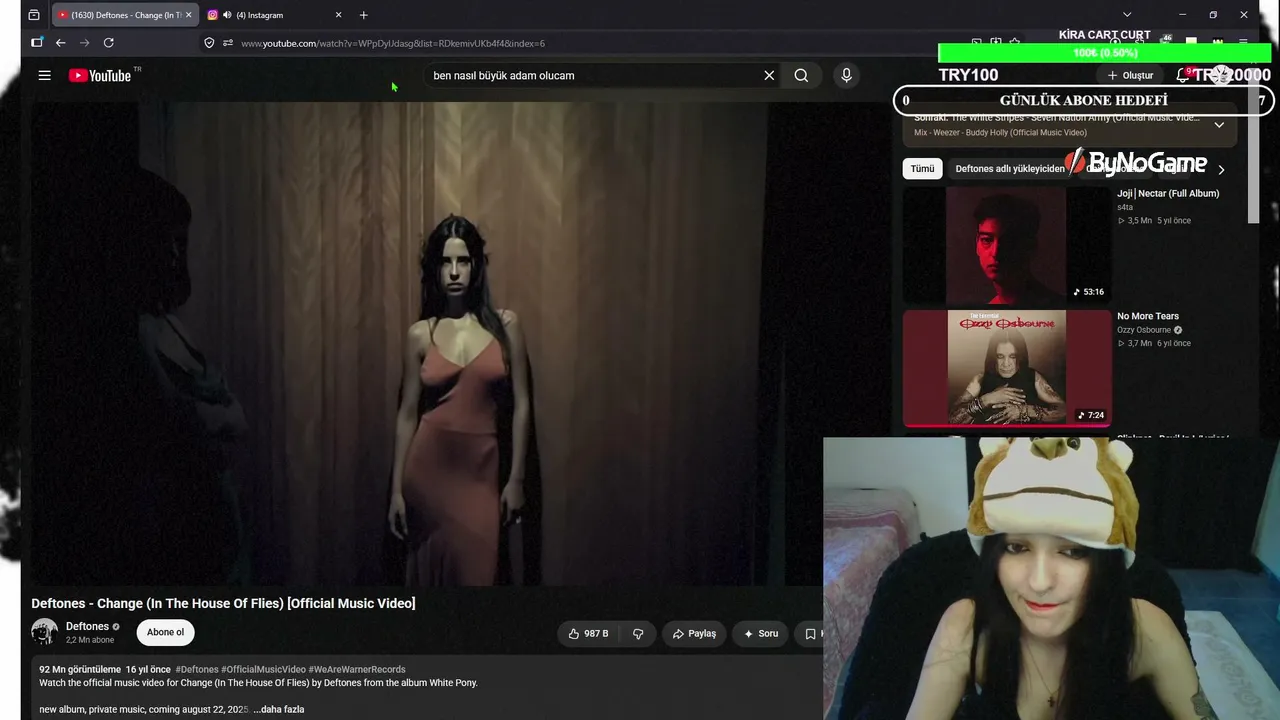Show more filter chips with right arrow
The width and height of the screenshot is (1280, 720).
[1221, 170]
